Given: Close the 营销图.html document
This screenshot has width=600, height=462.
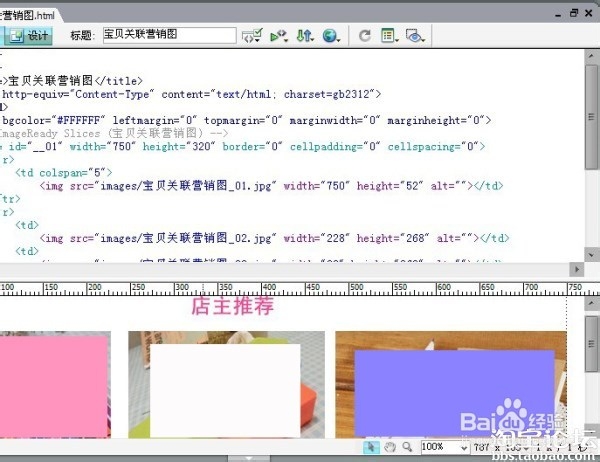Looking at the screenshot, I should 589,13.
